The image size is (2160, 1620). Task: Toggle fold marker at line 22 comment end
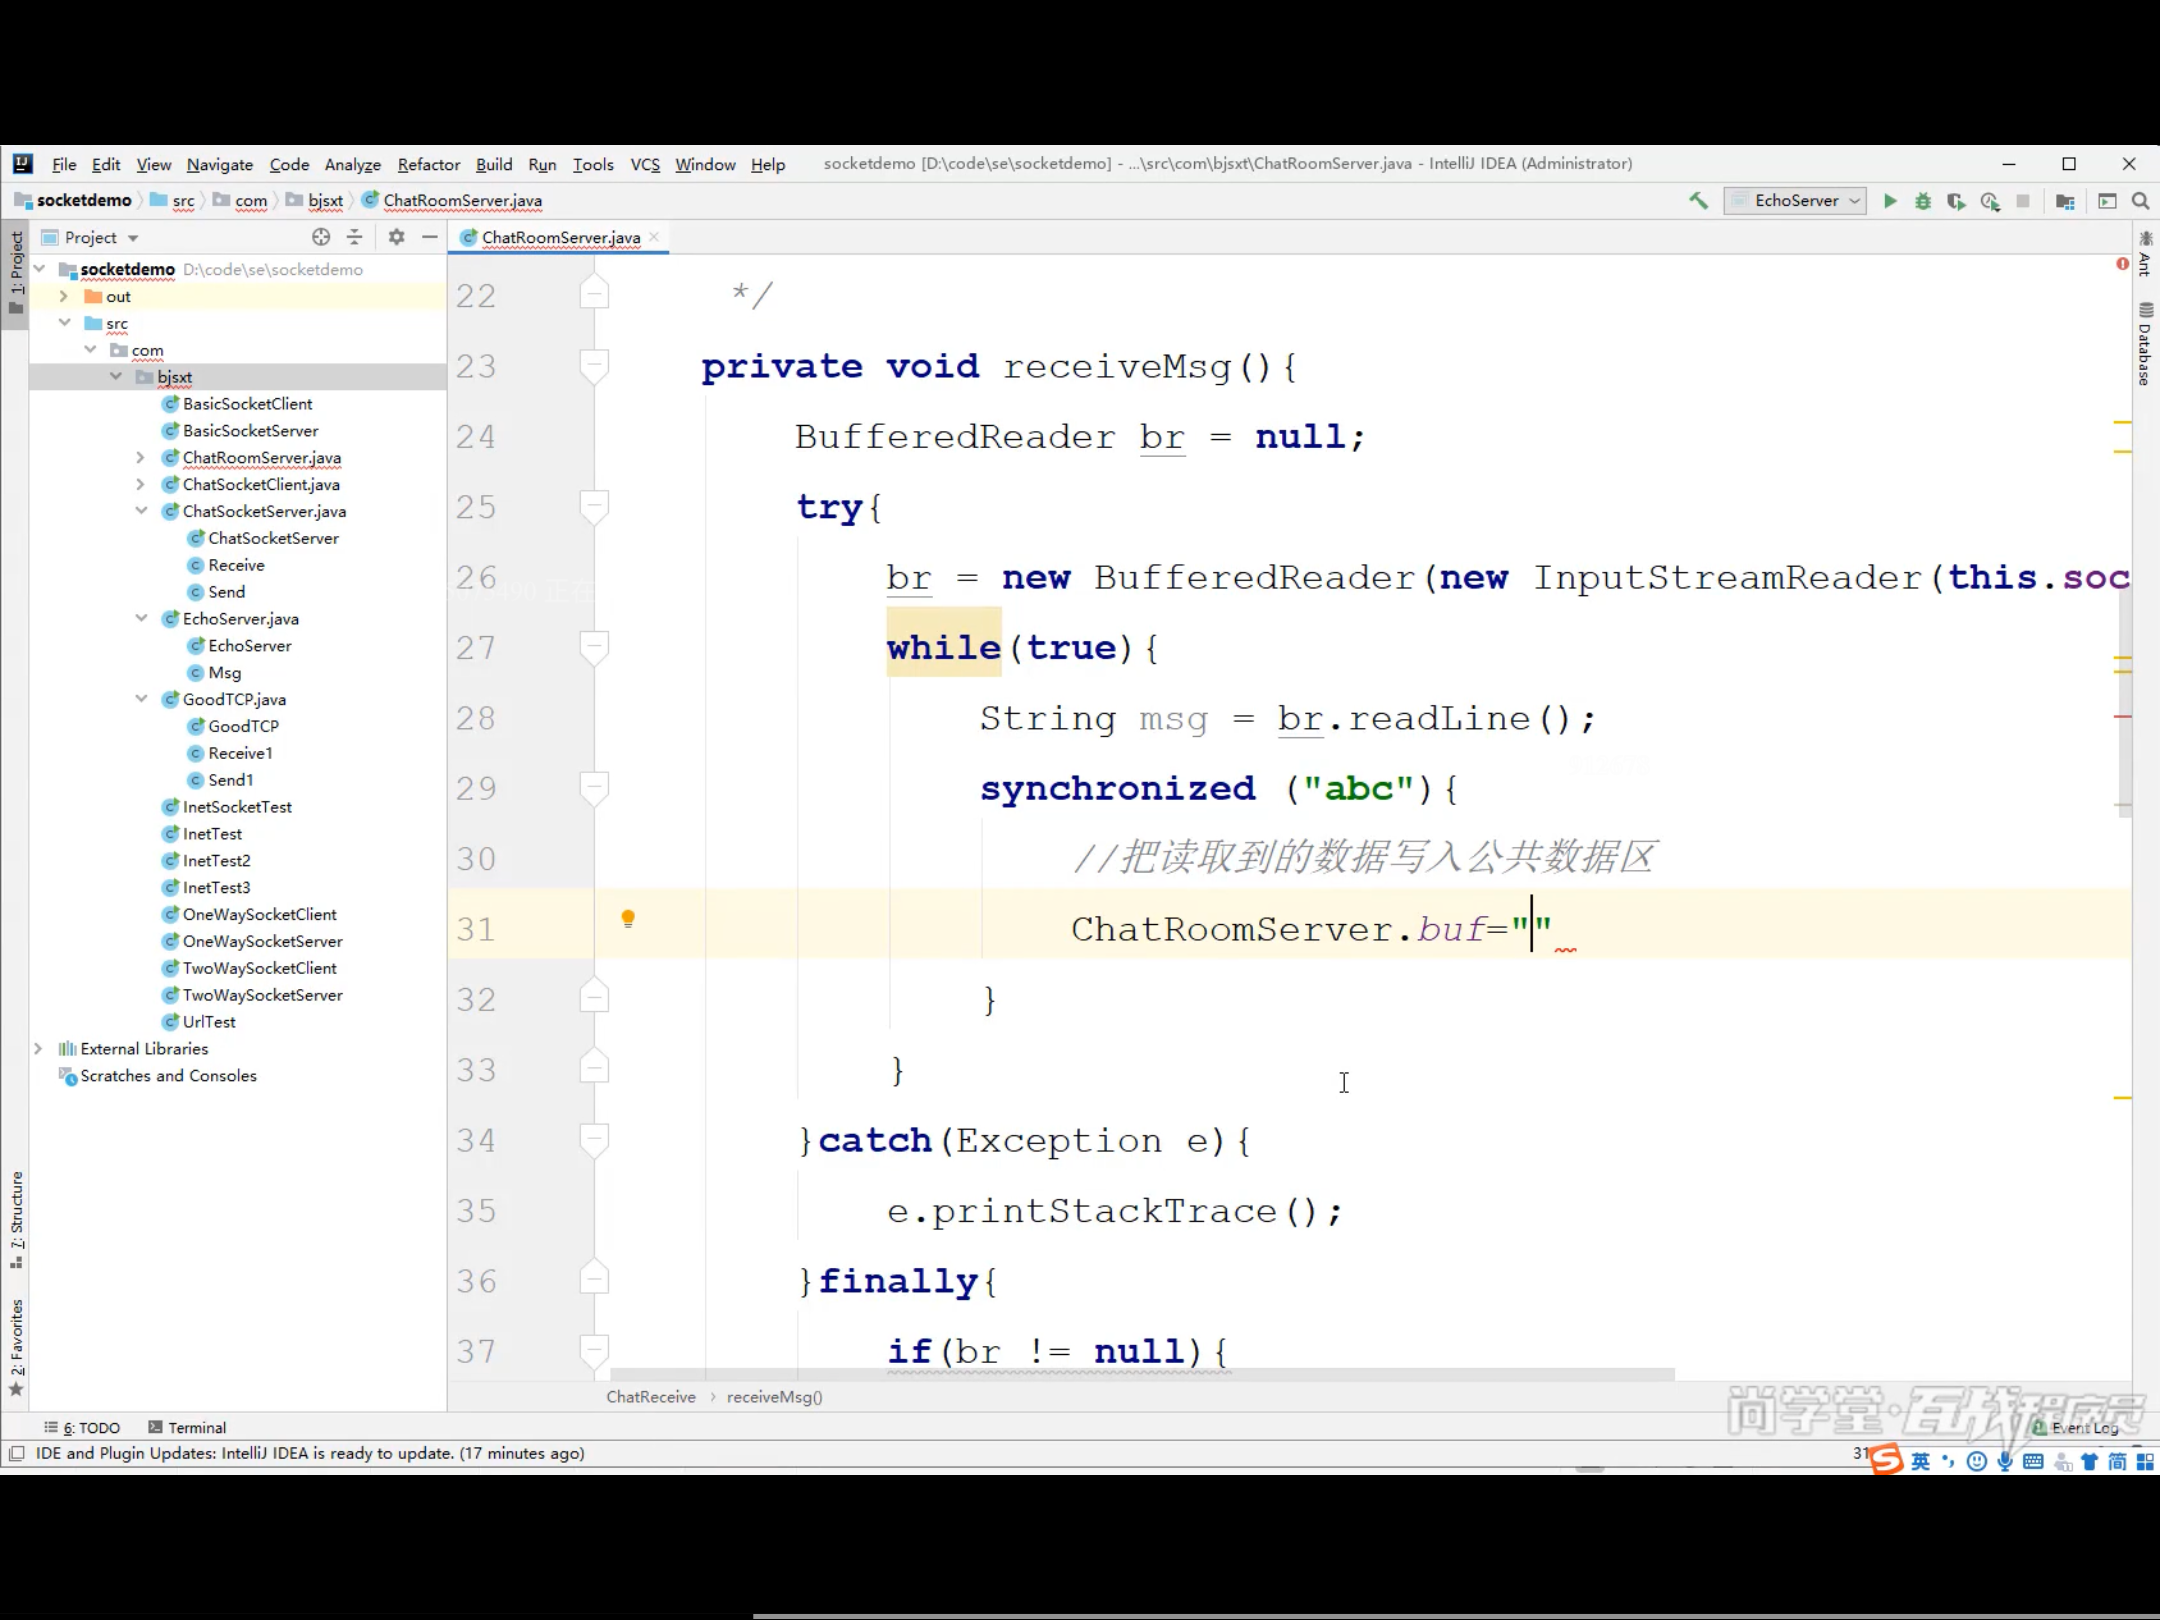(x=594, y=294)
